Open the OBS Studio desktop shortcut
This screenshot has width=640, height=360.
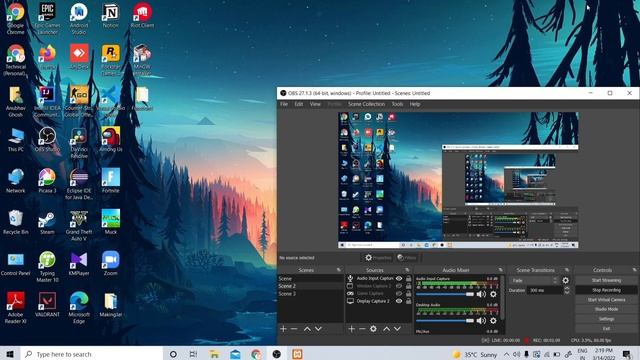coord(47,140)
